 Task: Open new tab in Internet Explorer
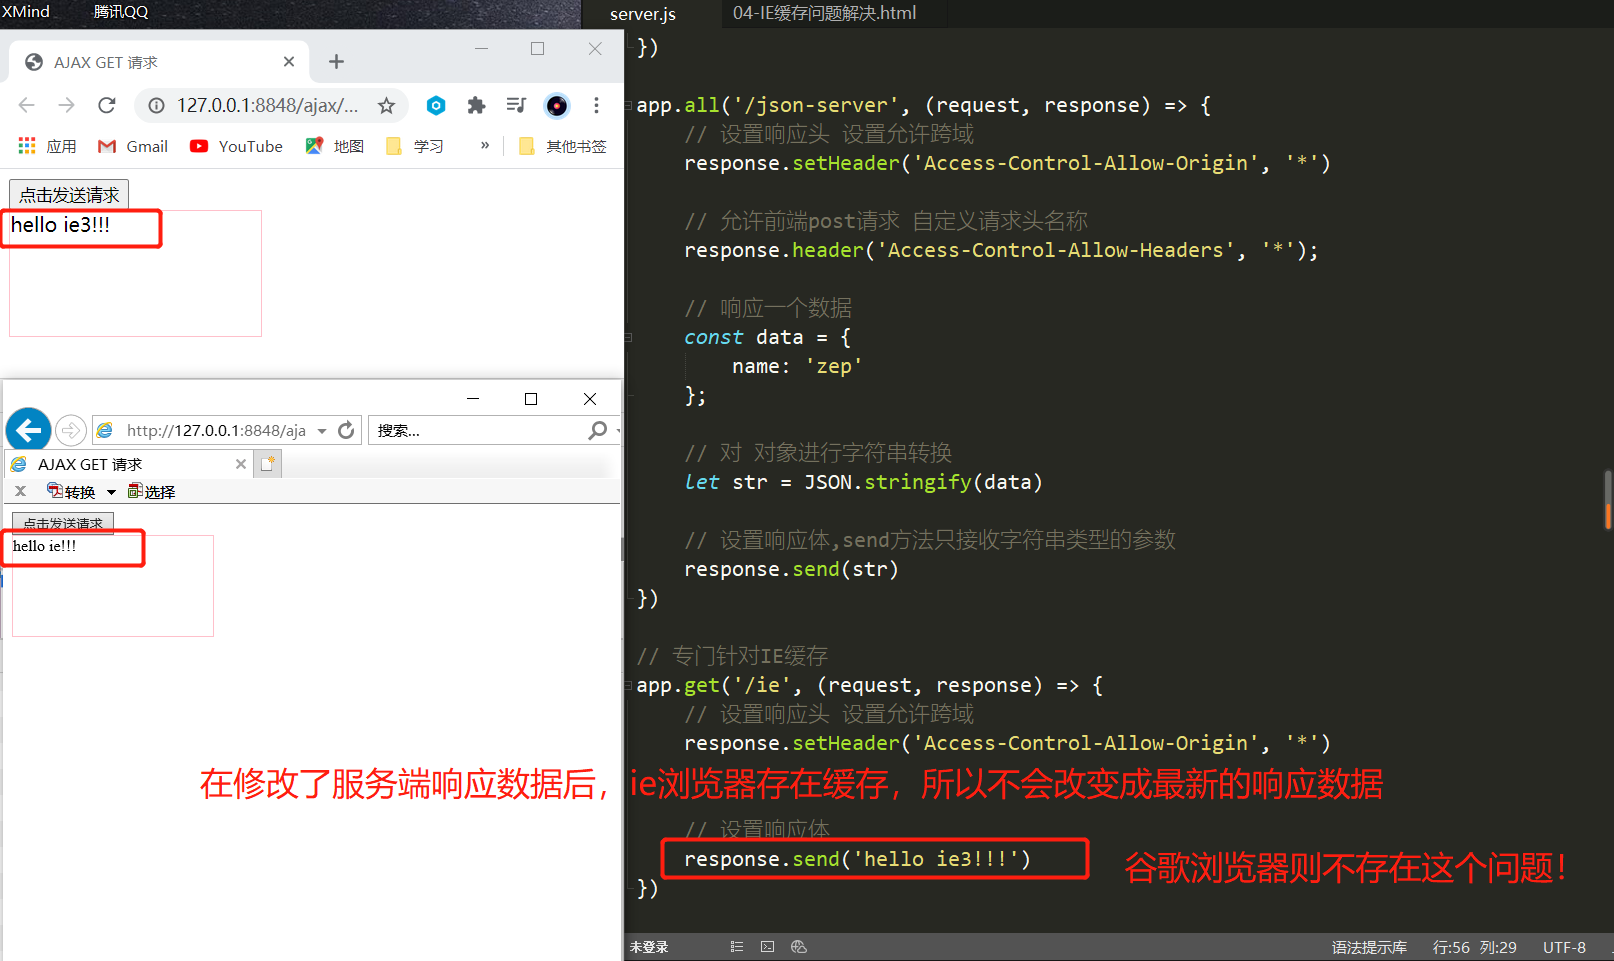point(267,464)
